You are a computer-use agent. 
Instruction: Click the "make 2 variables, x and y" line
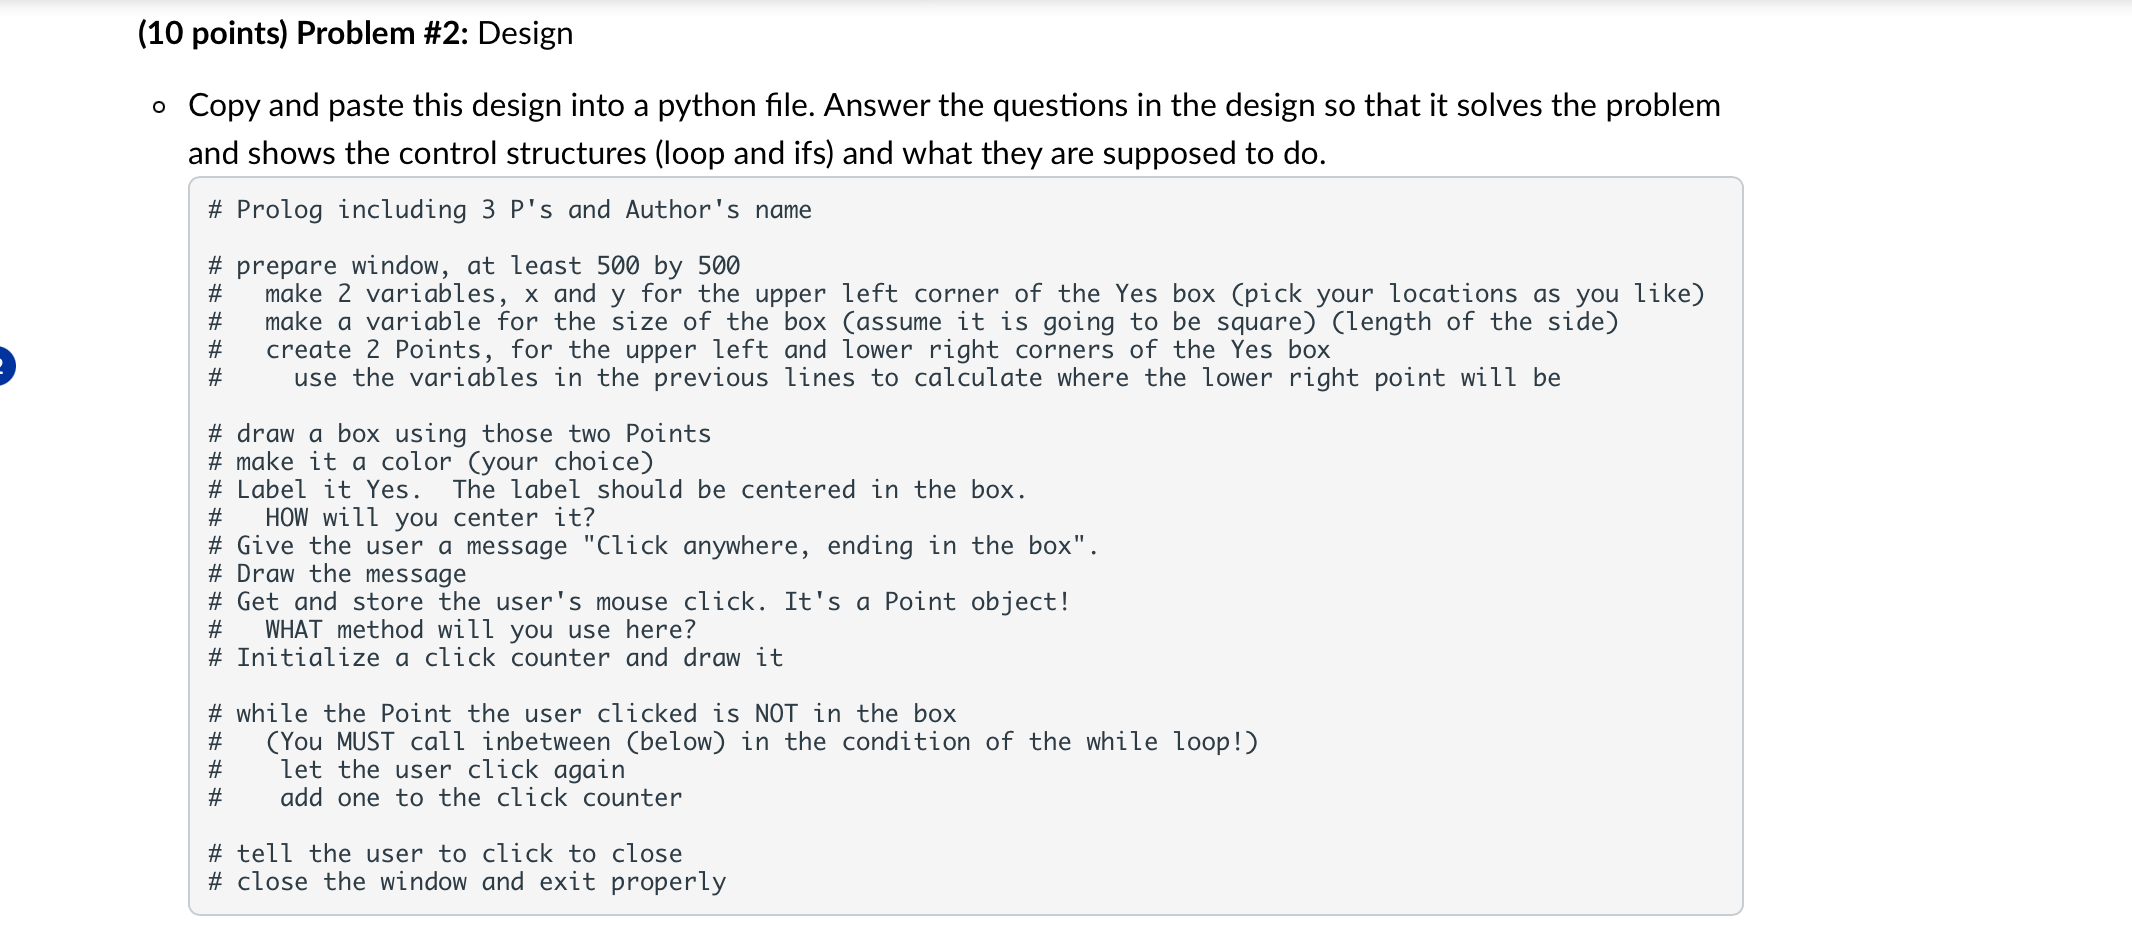click(x=984, y=294)
